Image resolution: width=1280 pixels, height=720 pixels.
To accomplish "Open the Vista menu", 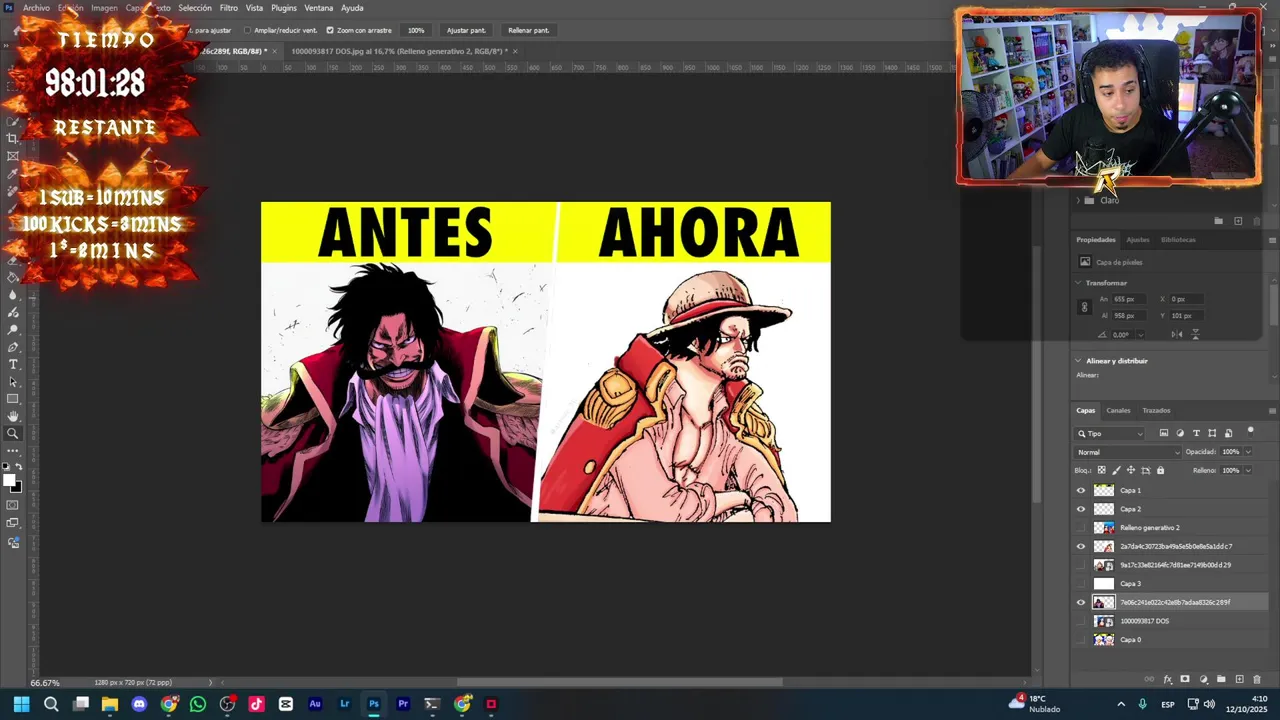I will pos(255,8).
